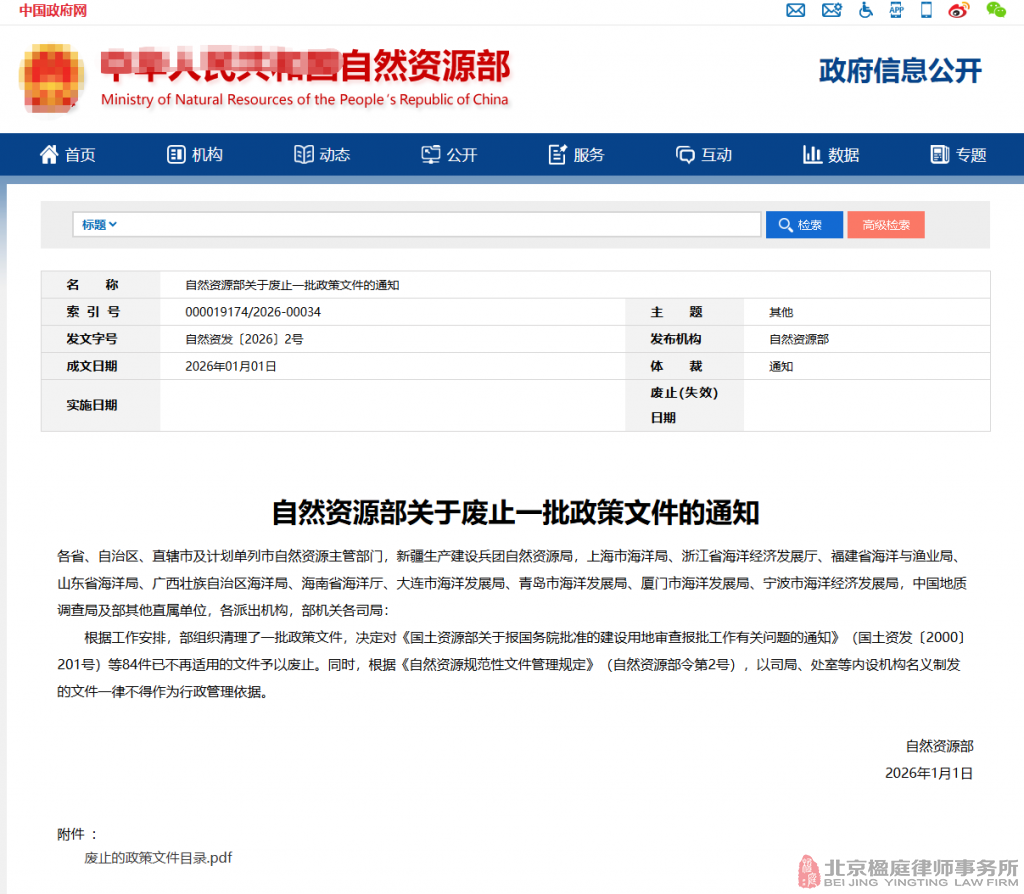
Task: Open the 机构 navigation item
Action: coord(195,155)
